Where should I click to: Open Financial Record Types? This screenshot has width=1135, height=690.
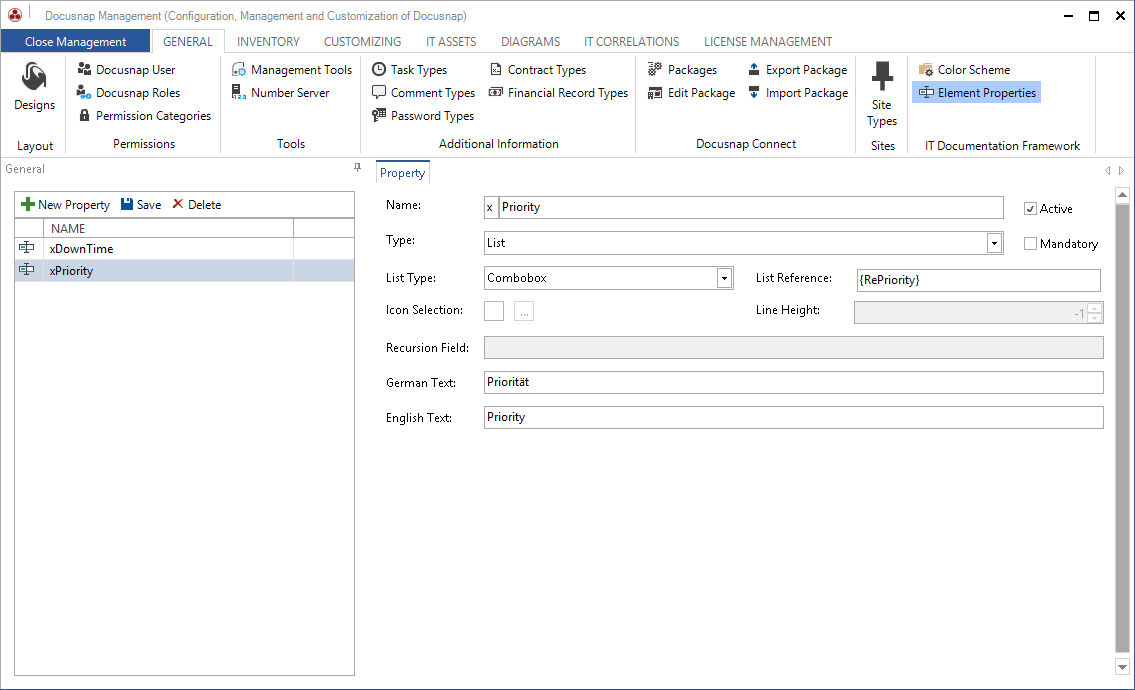tap(559, 93)
